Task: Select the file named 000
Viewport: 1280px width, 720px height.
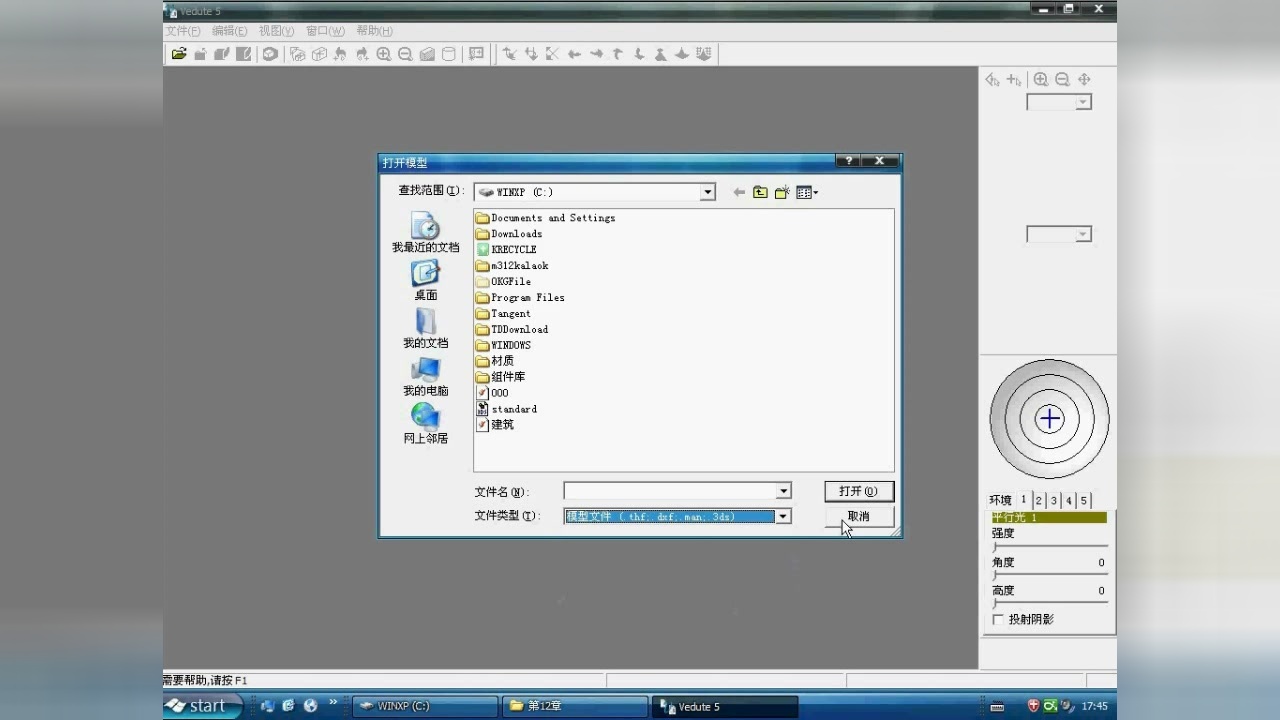Action: click(493, 393)
